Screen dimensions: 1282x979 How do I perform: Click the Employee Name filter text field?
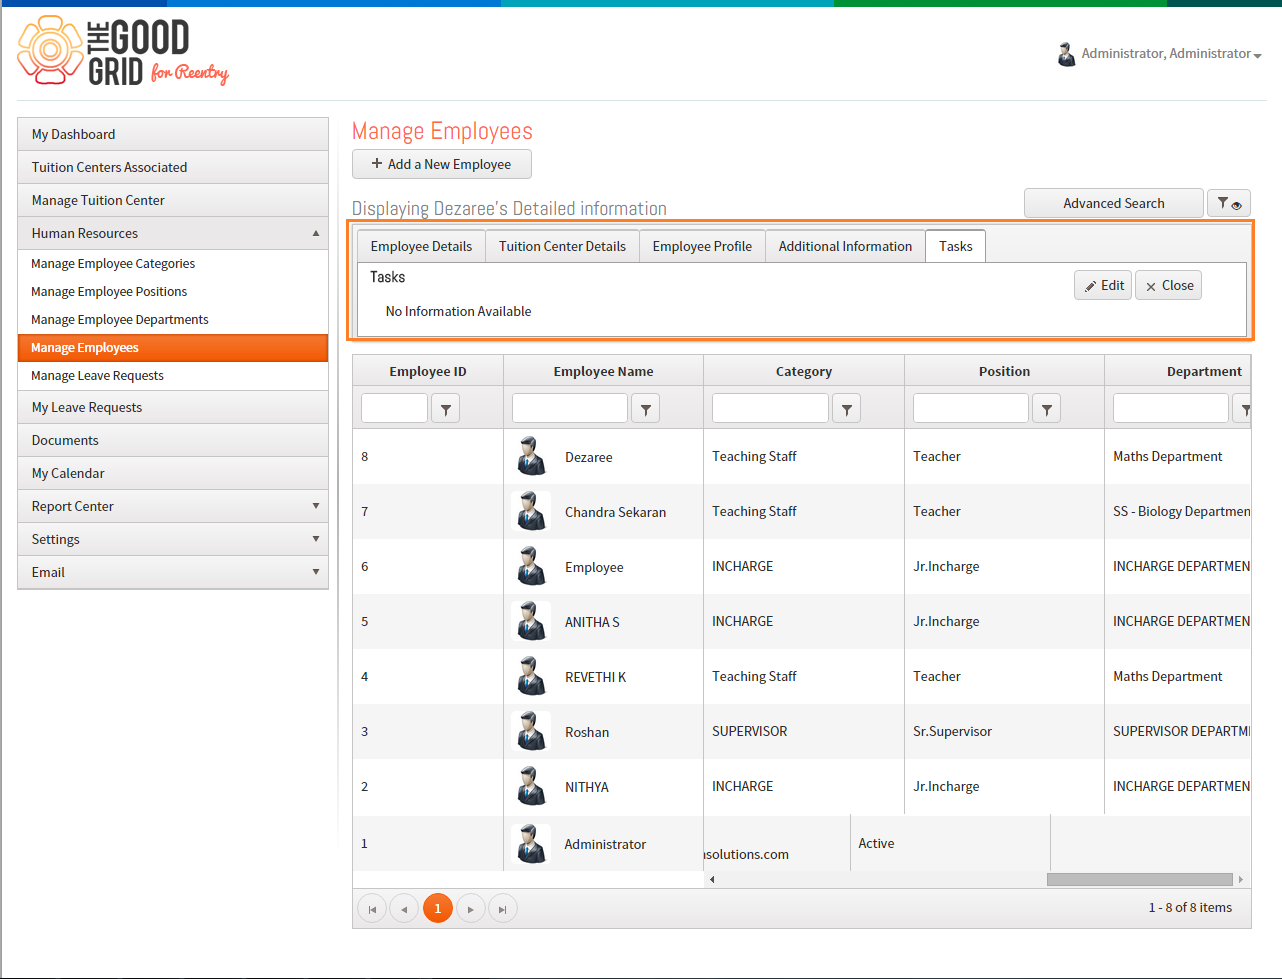[570, 408]
